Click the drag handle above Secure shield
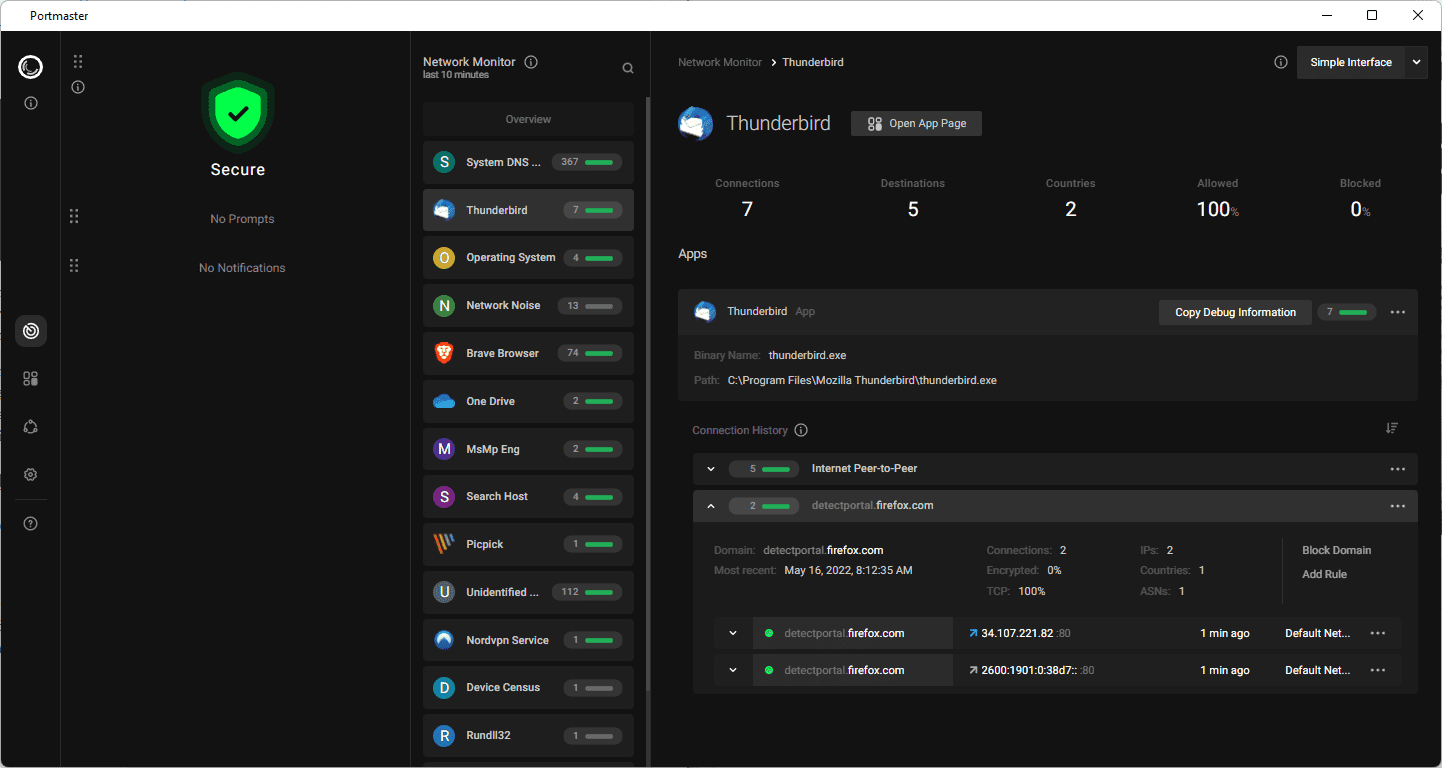Screen dimensions: 1442x768 coord(78,61)
